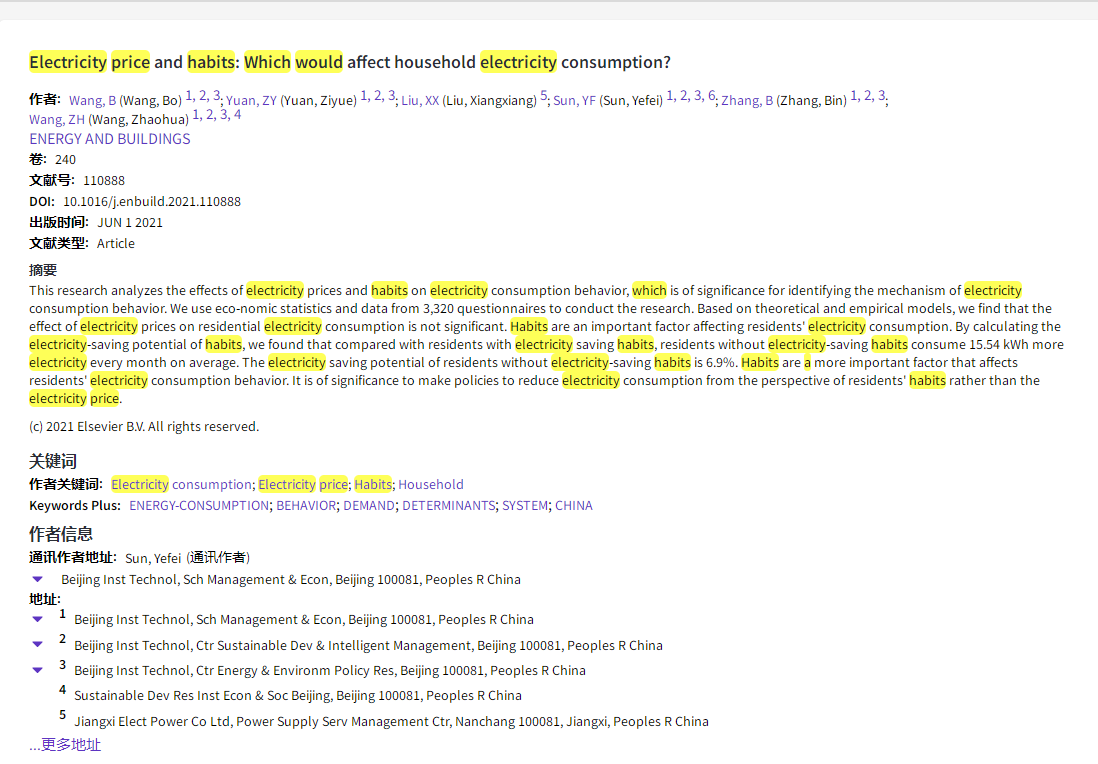Open author link Liu, XX

pyautogui.click(x=419, y=101)
